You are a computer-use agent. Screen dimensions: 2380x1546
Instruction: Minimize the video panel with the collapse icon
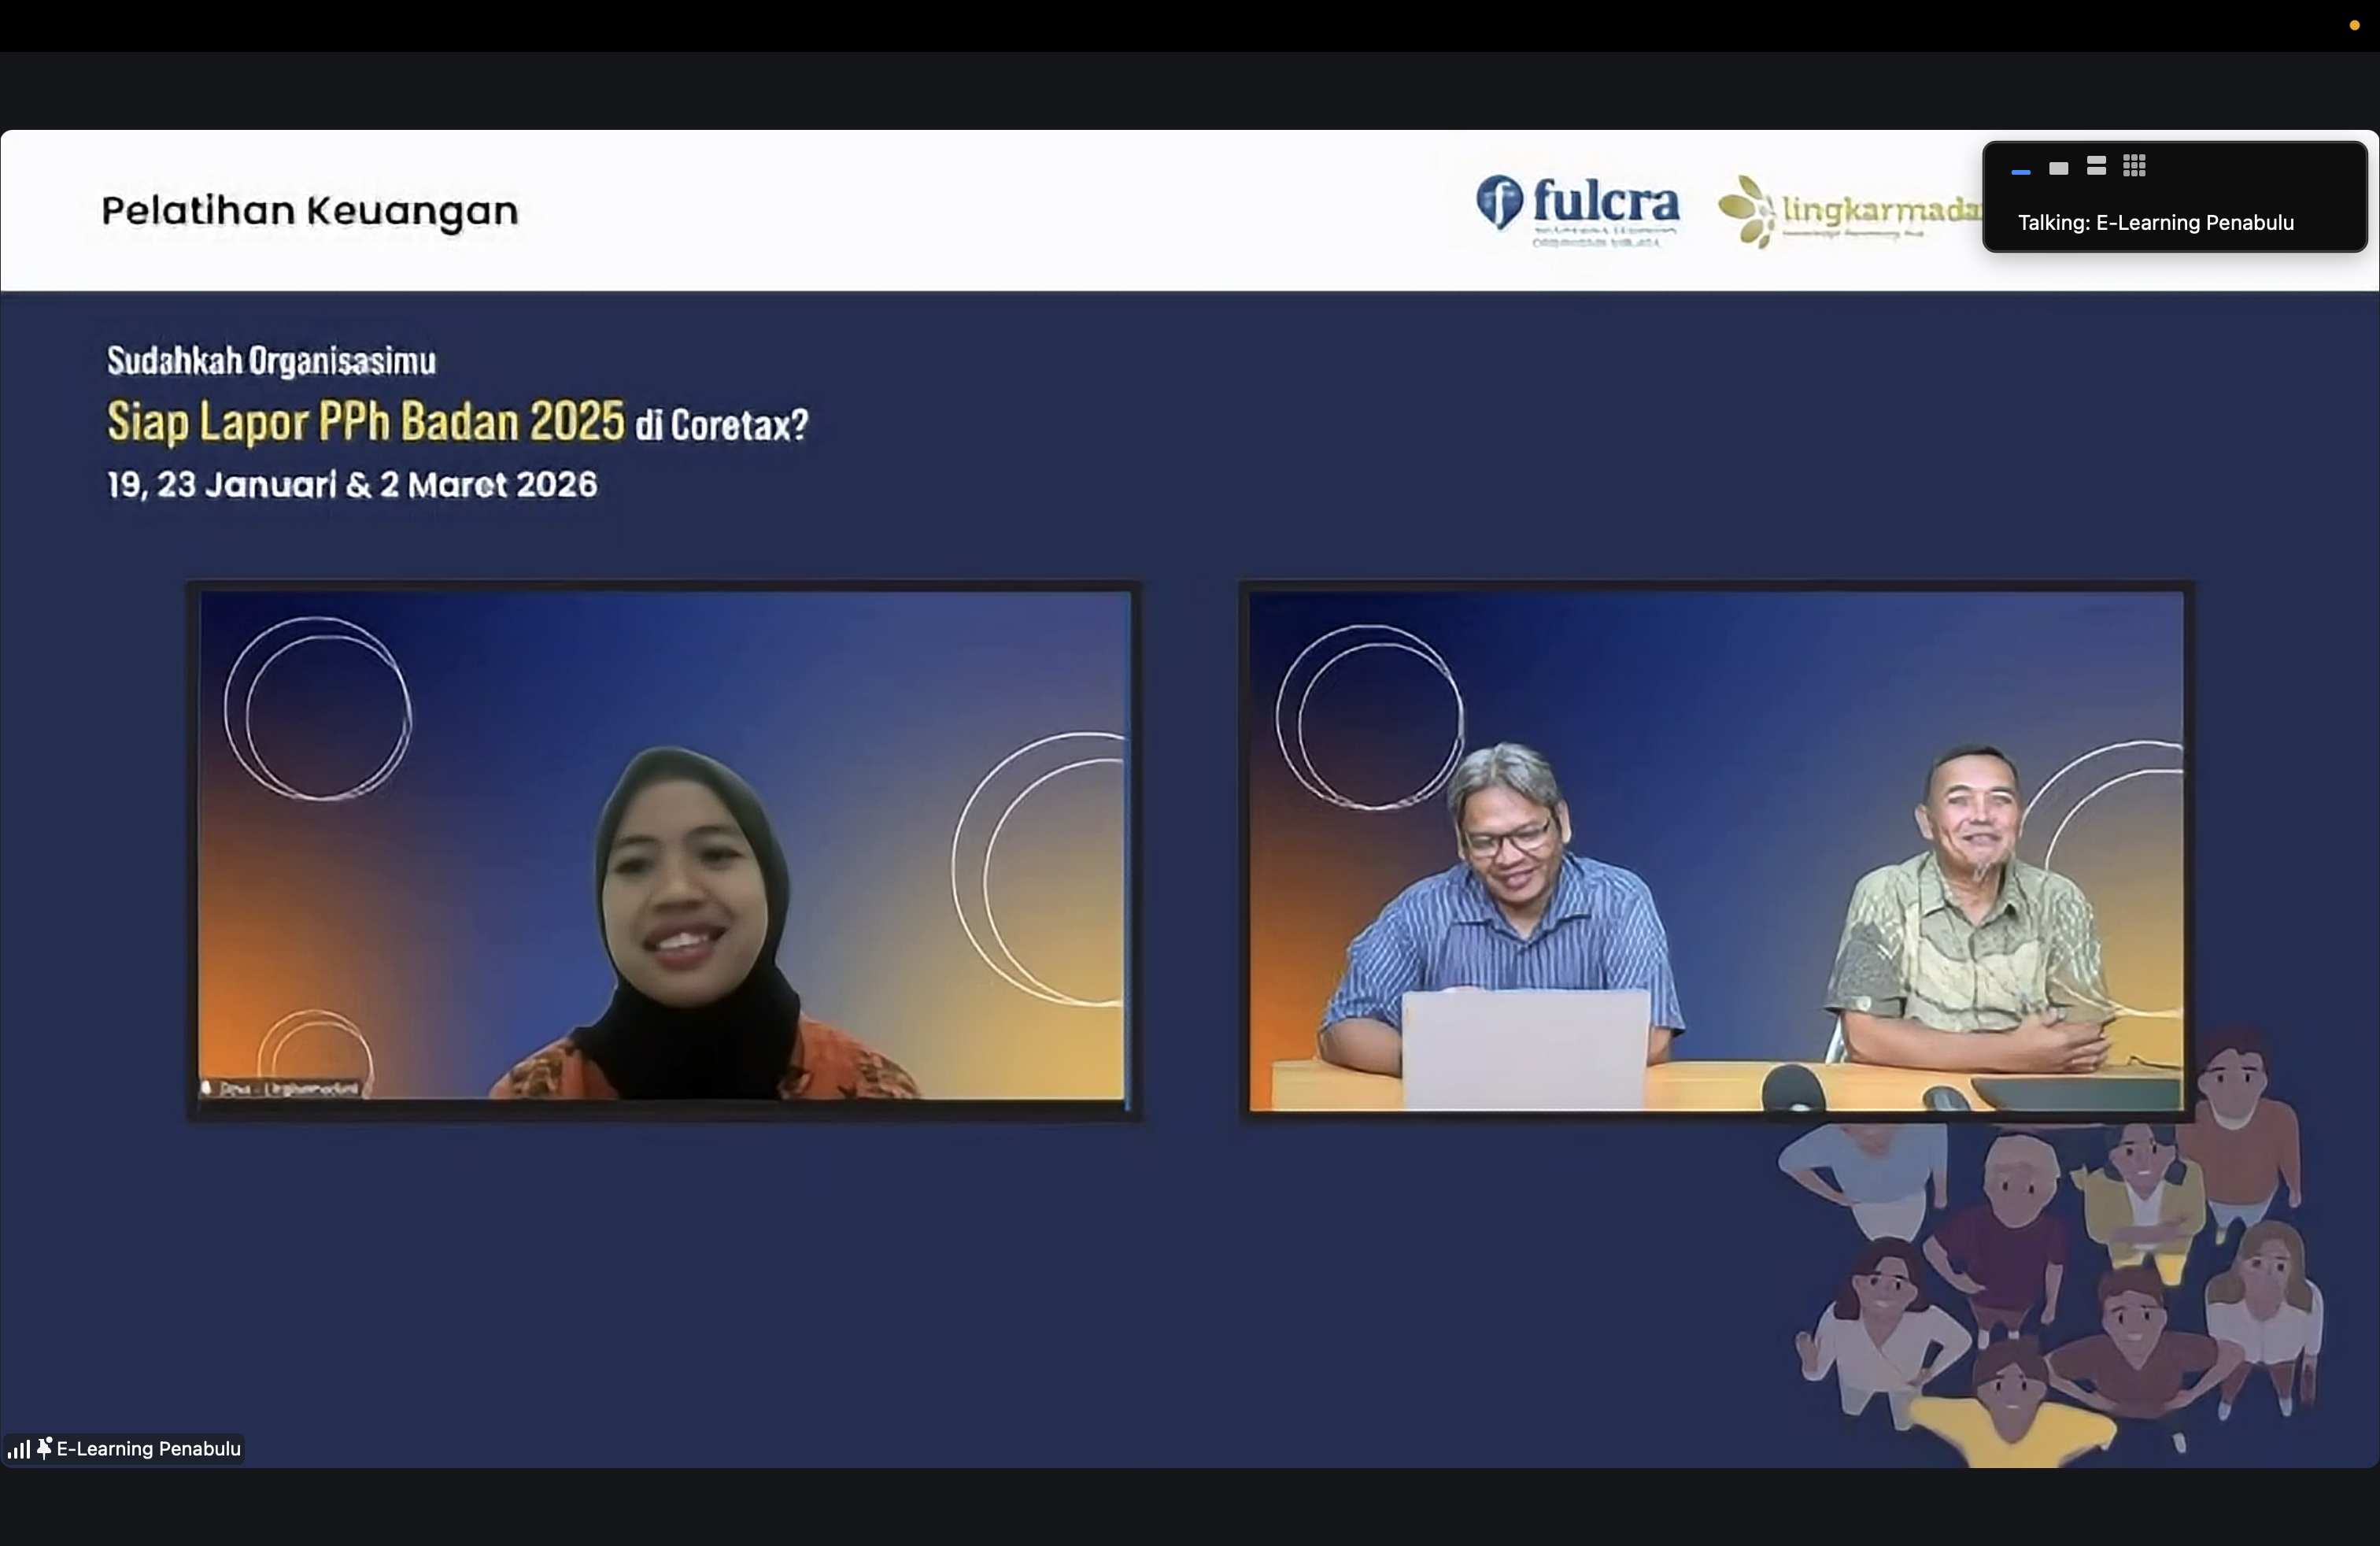pyautogui.click(x=2021, y=171)
